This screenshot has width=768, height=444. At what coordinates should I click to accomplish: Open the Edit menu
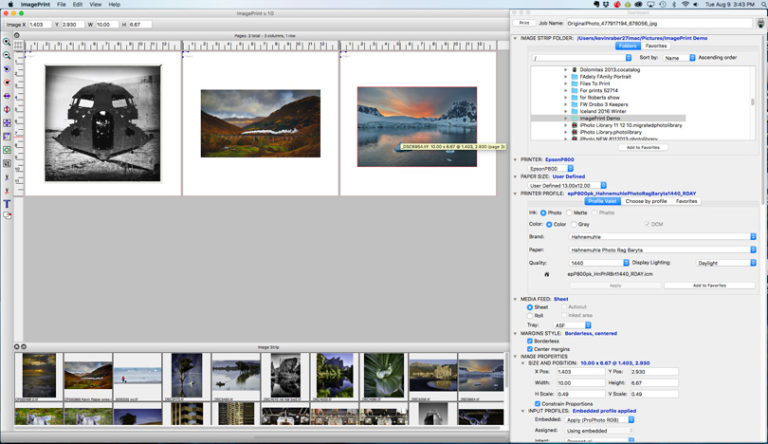(x=77, y=4)
